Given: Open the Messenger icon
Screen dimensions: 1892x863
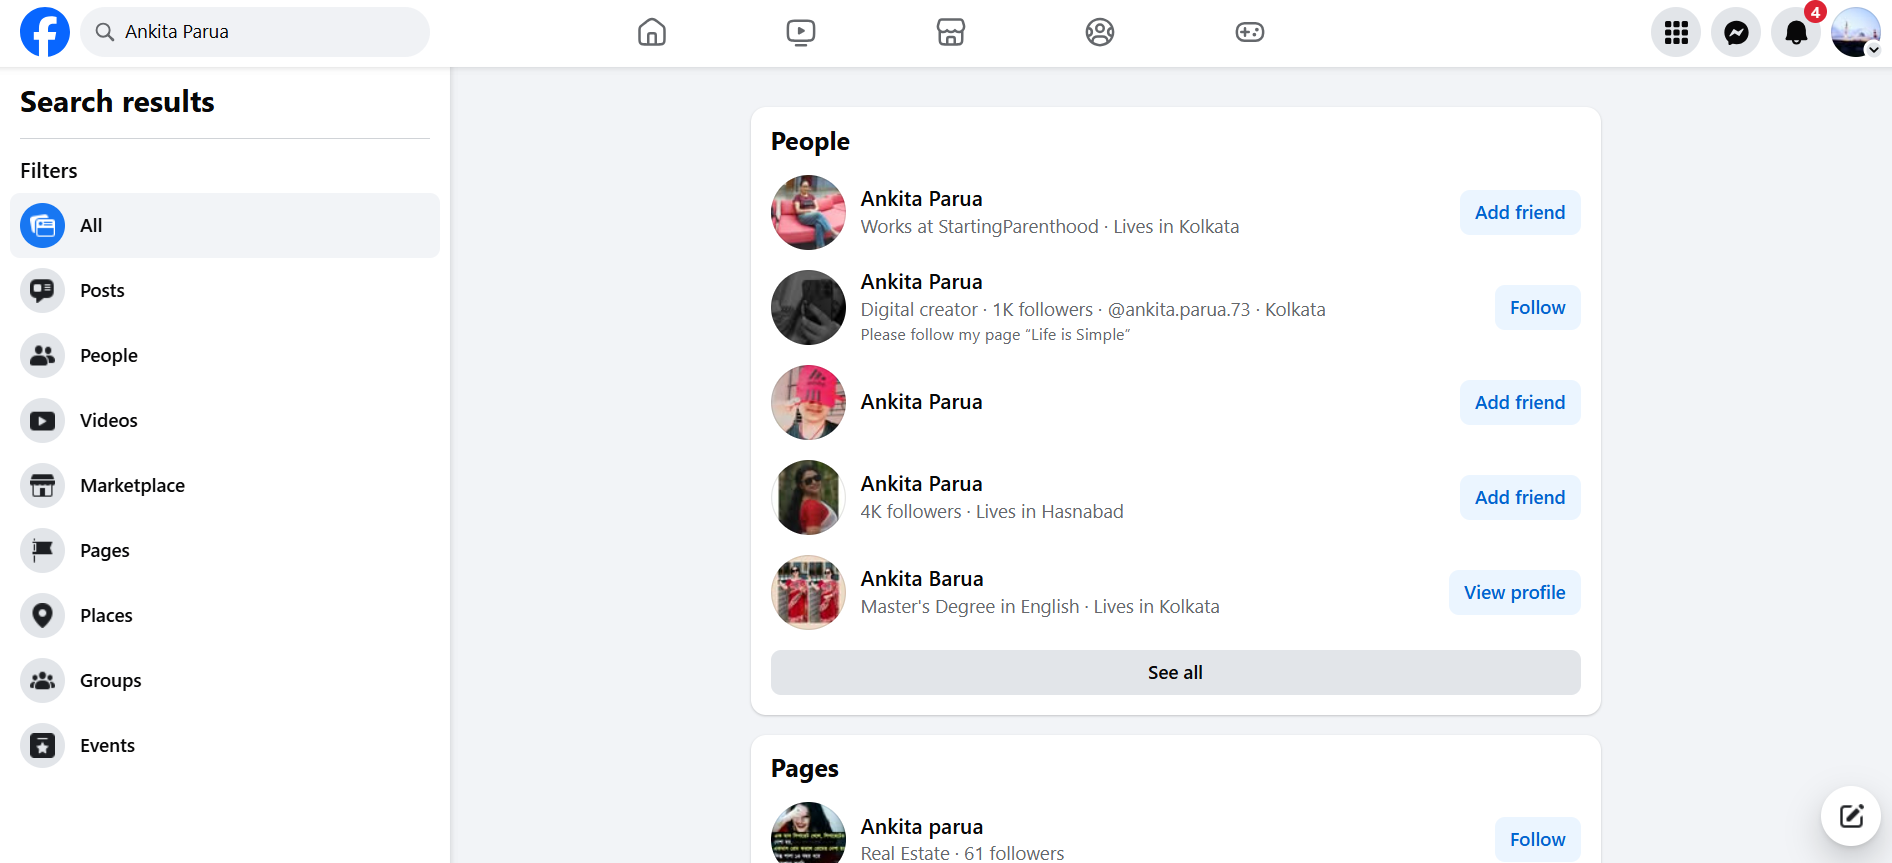Looking at the screenshot, I should 1736,32.
